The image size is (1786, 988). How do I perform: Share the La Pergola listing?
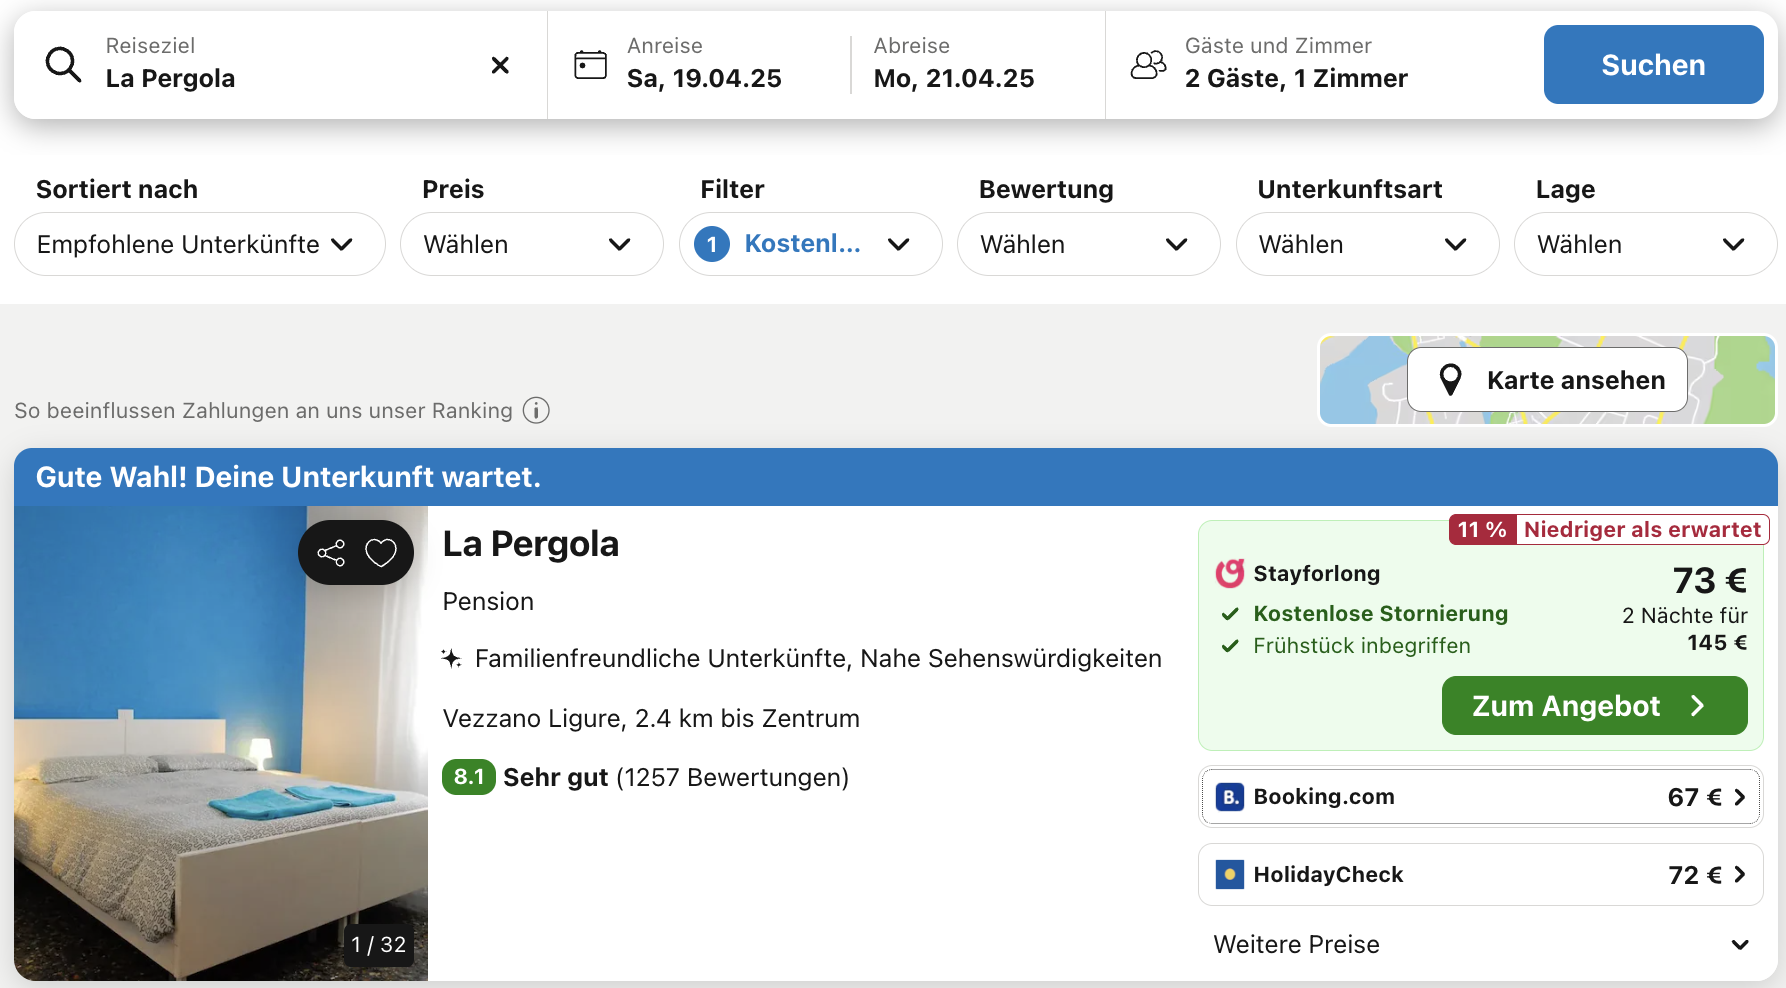[x=331, y=553]
